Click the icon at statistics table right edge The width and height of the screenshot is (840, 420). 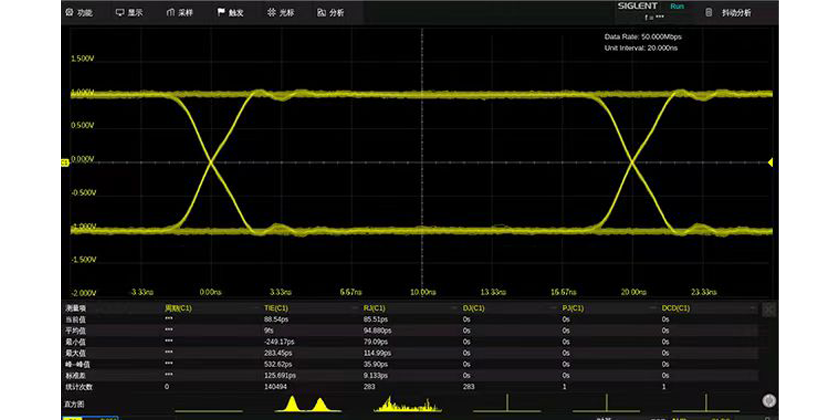point(768,311)
